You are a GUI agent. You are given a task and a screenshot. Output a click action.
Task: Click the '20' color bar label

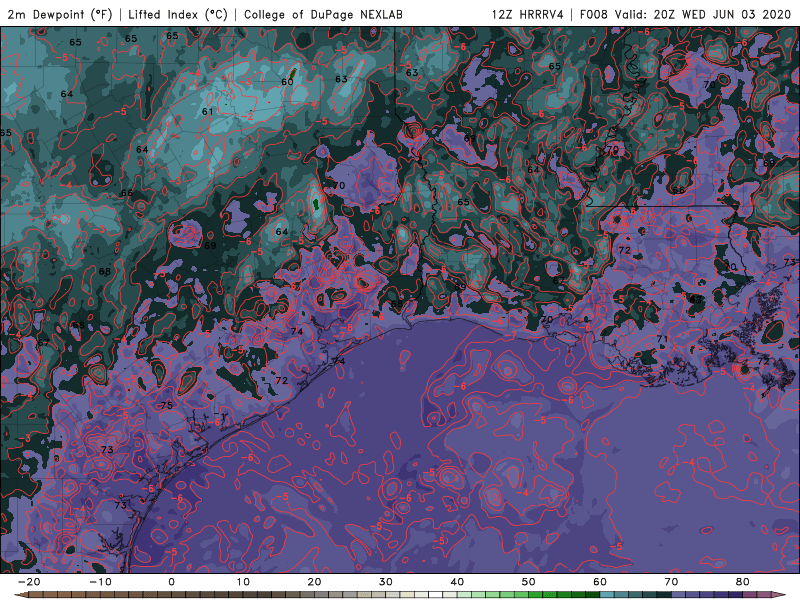click(314, 582)
